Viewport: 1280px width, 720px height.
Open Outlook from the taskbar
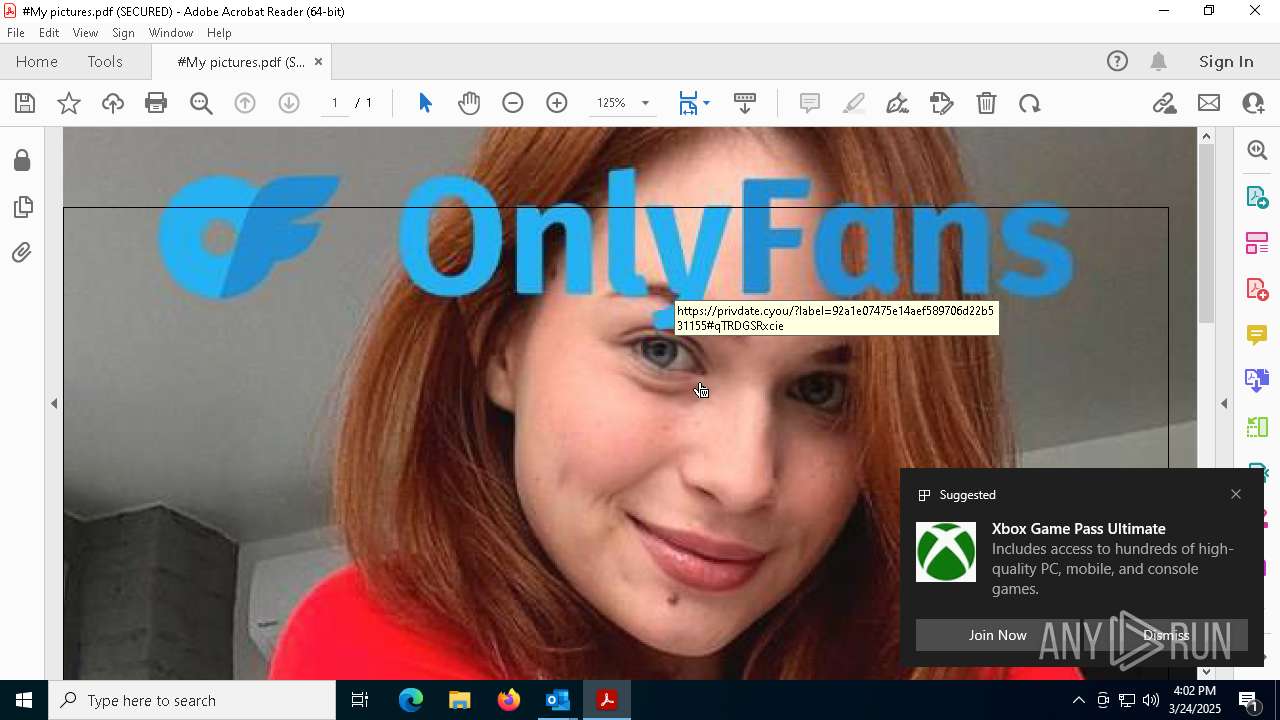click(x=557, y=700)
